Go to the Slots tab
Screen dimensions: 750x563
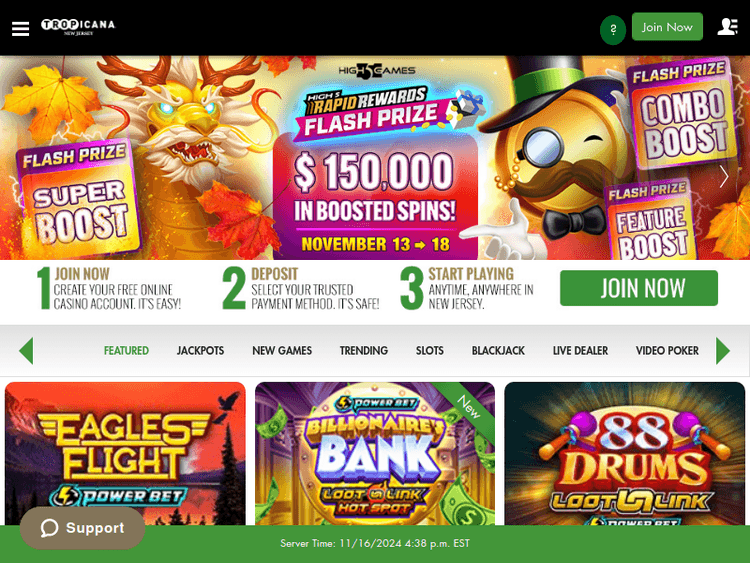coord(430,351)
